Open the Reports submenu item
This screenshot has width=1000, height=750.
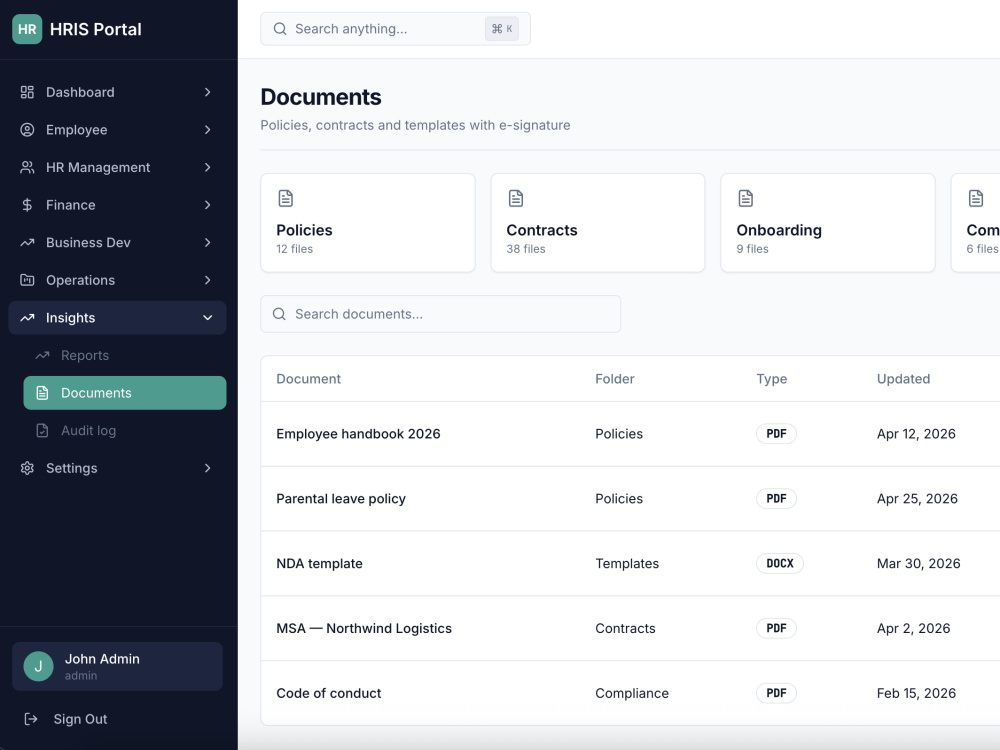(x=125, y=355)
